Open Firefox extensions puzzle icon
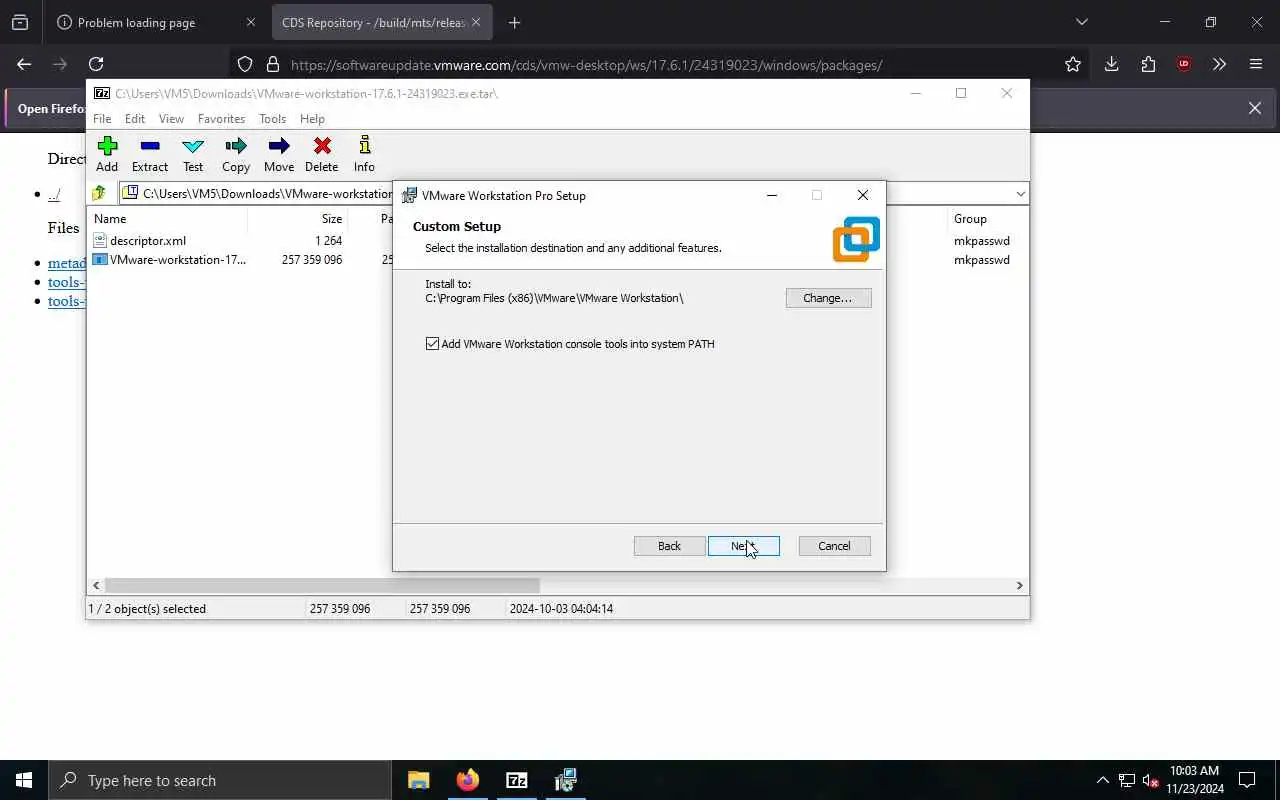1280x800 pixels. click(1148, 64)
